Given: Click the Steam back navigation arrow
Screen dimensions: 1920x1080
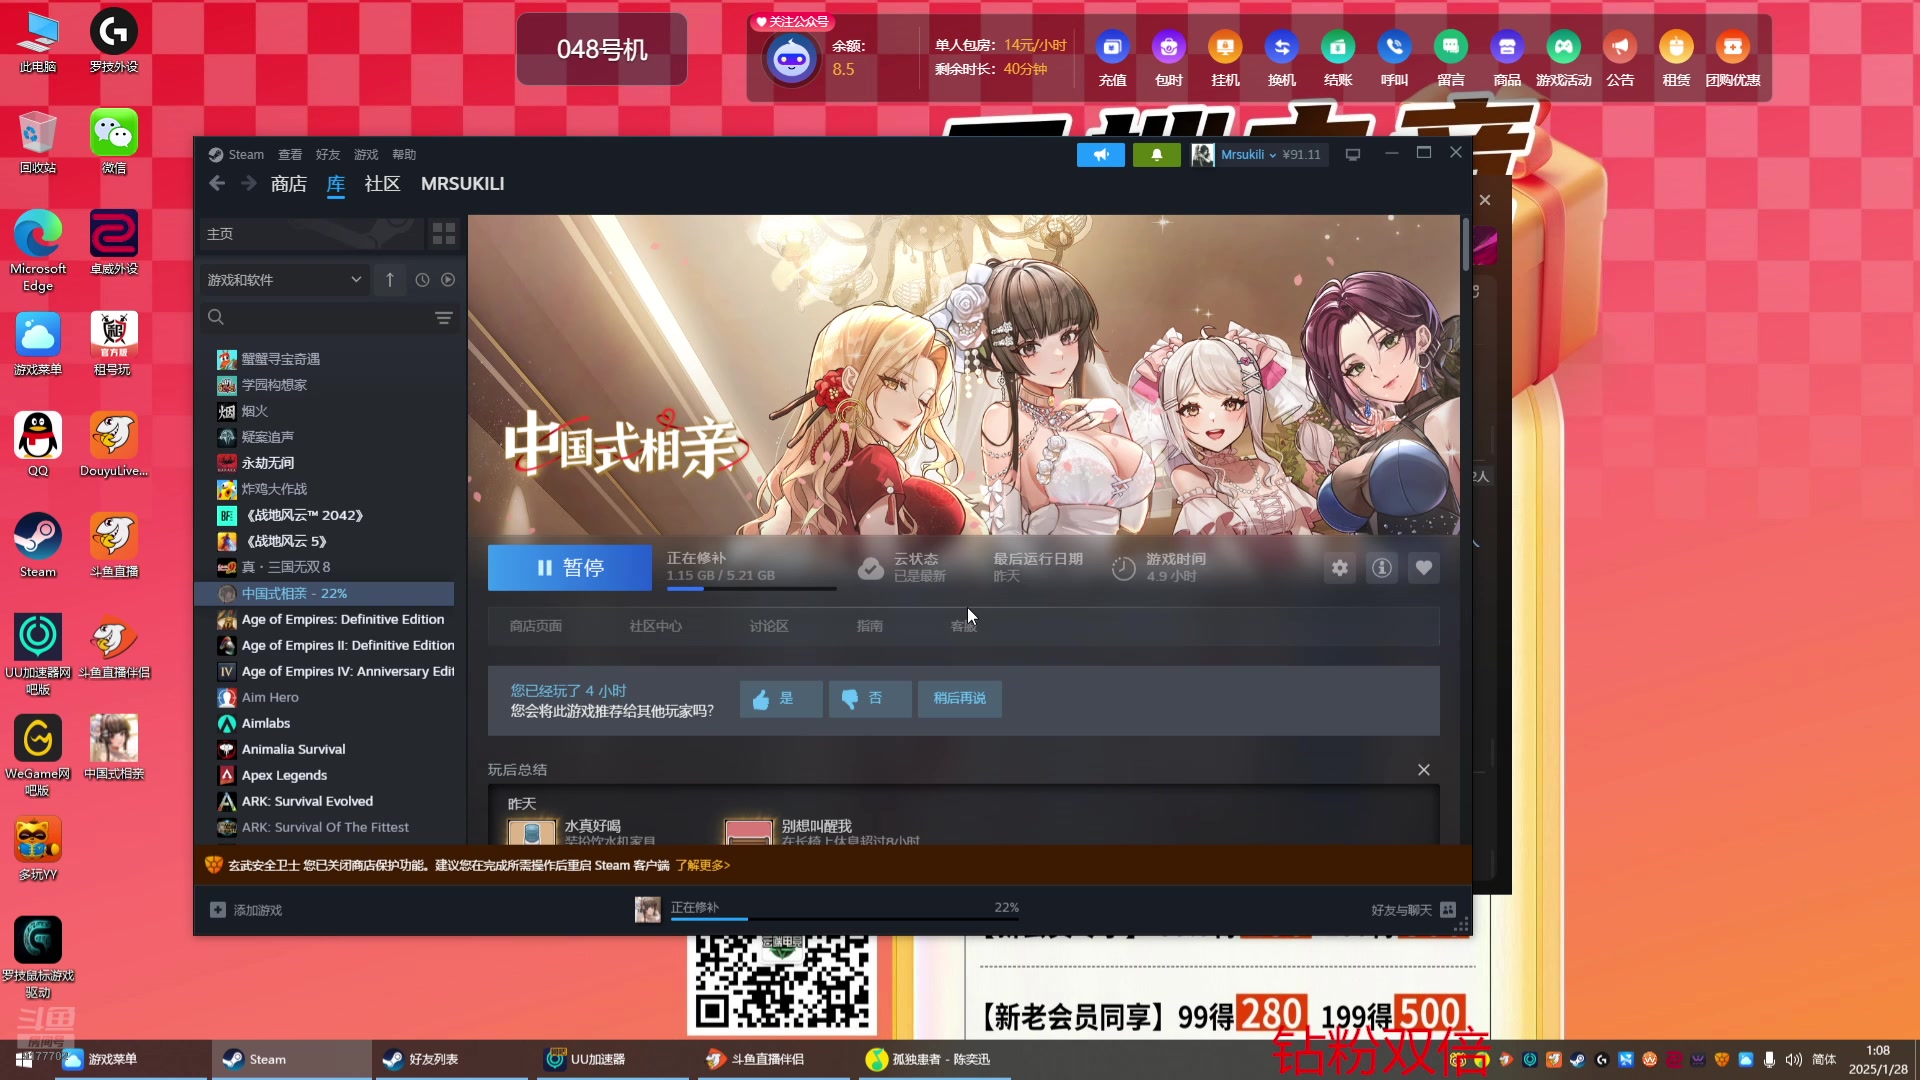Looking at the screenshot, I should 217,183.
